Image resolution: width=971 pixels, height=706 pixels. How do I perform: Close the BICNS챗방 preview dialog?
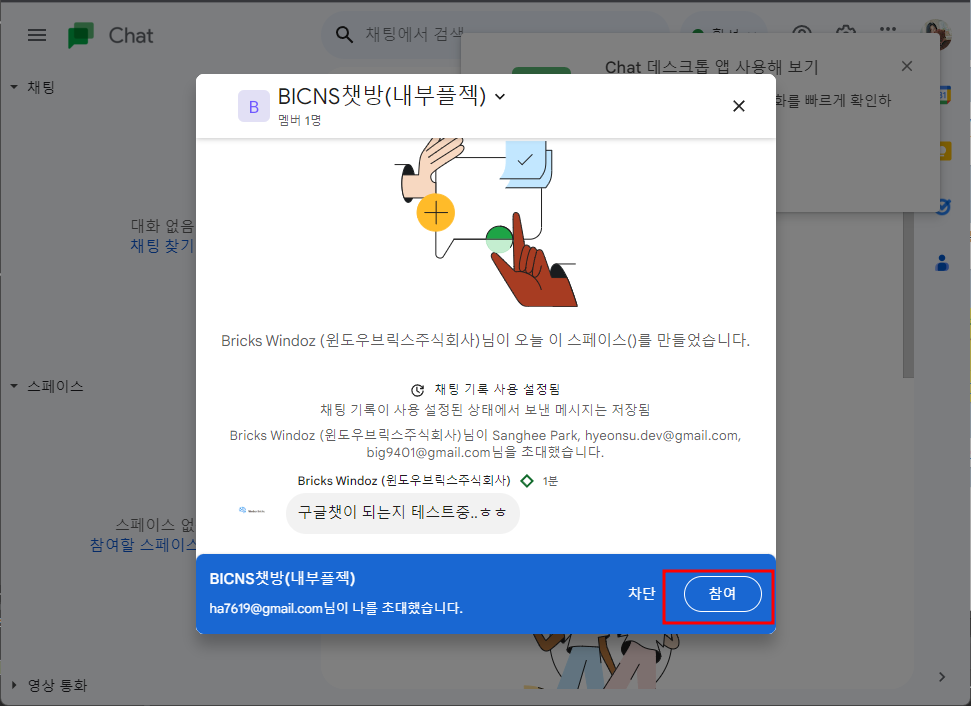pyautogui.click(x=738, y=106)
